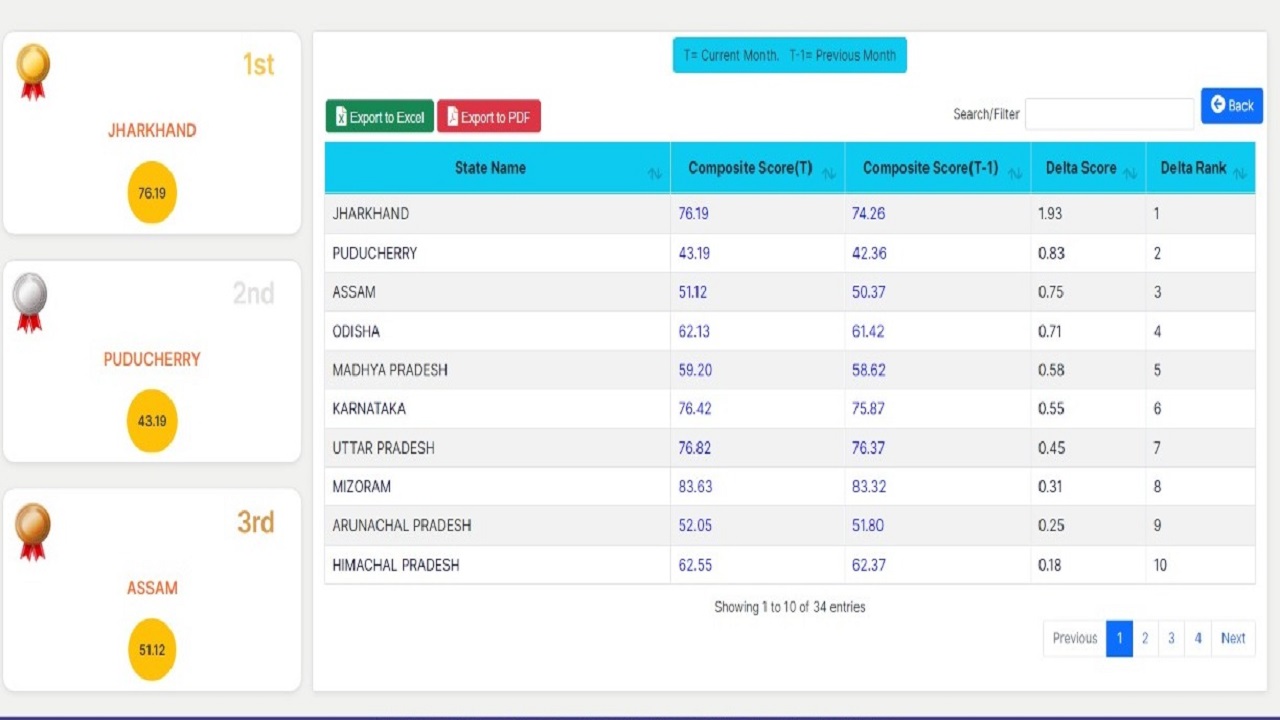
Task: Sort by Composite Score(T-1) sort icon
Action: (1015, 174)
